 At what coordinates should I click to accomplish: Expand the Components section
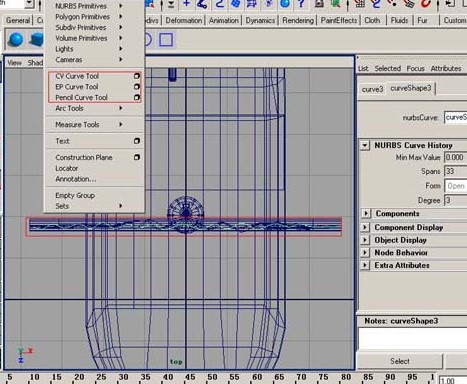pyautogui.click(x=366, y=213)
